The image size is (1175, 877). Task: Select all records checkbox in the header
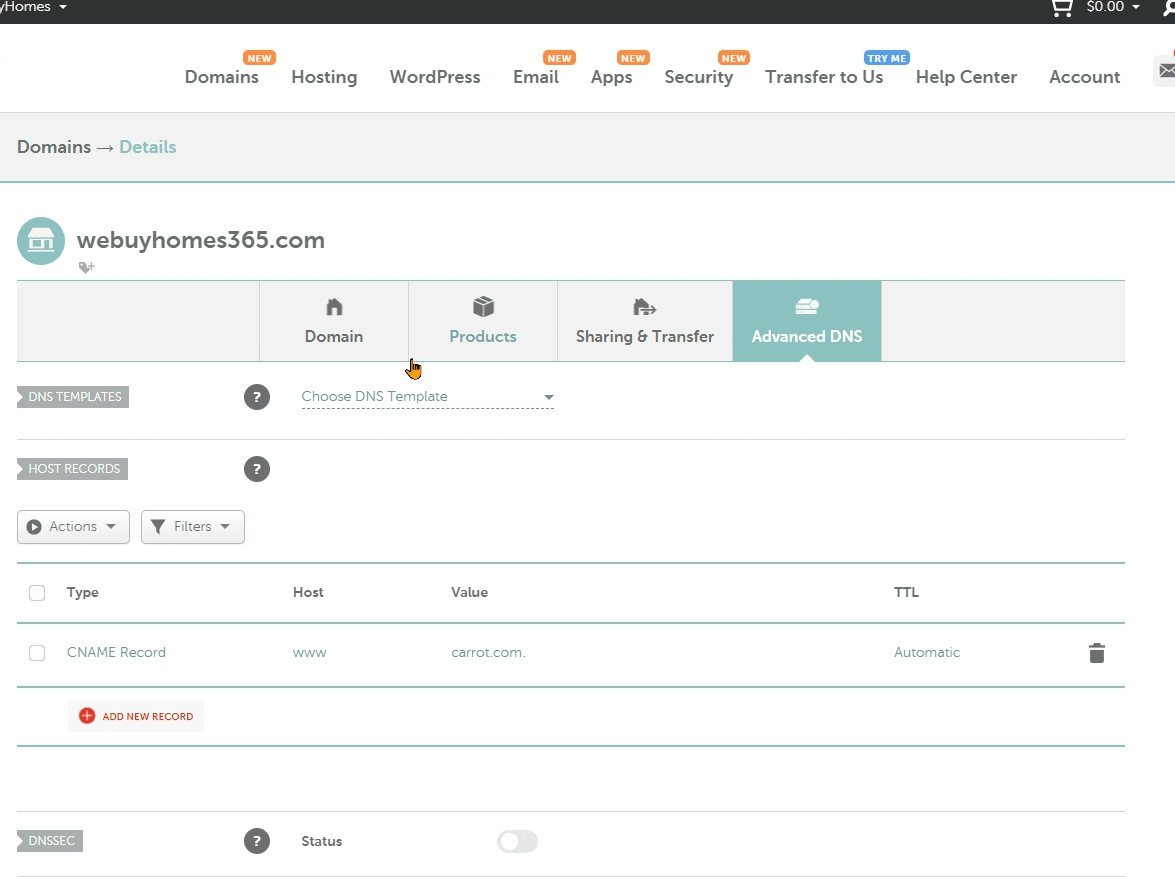pos(37,593)
